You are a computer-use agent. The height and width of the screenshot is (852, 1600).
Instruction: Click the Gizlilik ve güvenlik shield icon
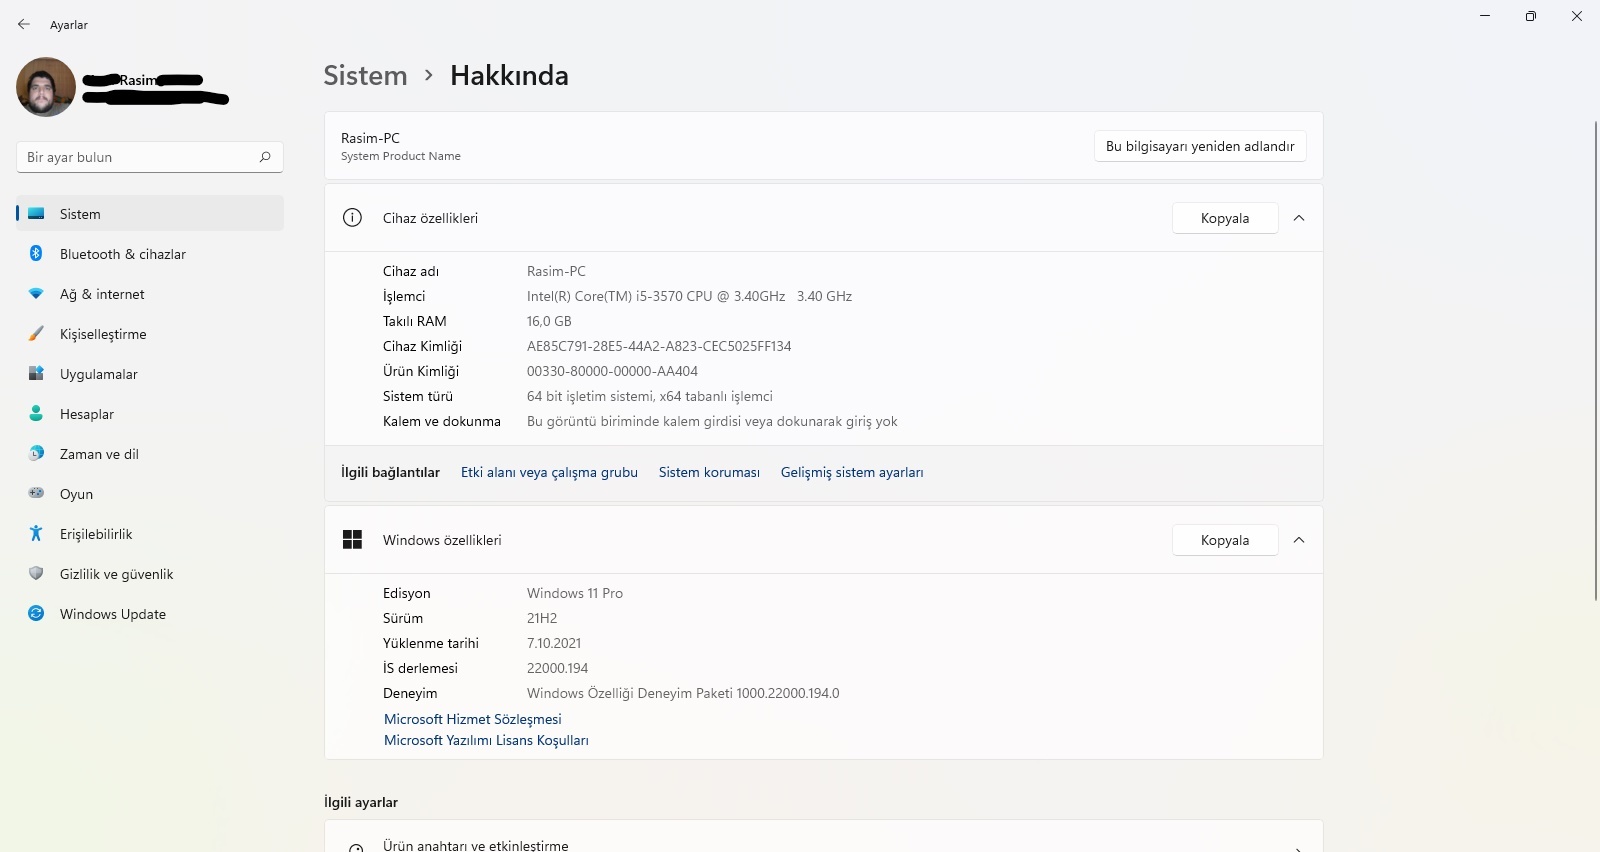click(36, 574)
